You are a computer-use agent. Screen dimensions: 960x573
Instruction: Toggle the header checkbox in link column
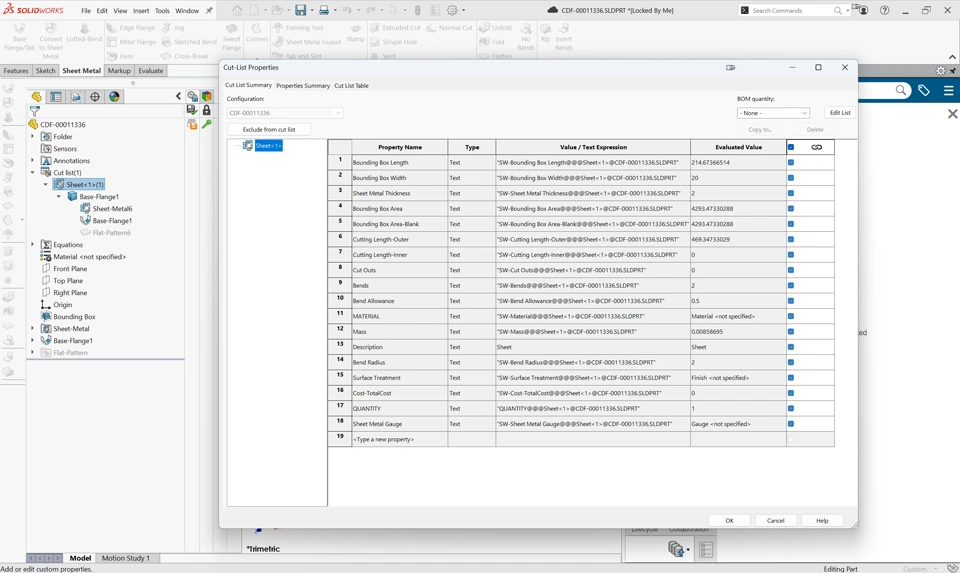point(791,147)
